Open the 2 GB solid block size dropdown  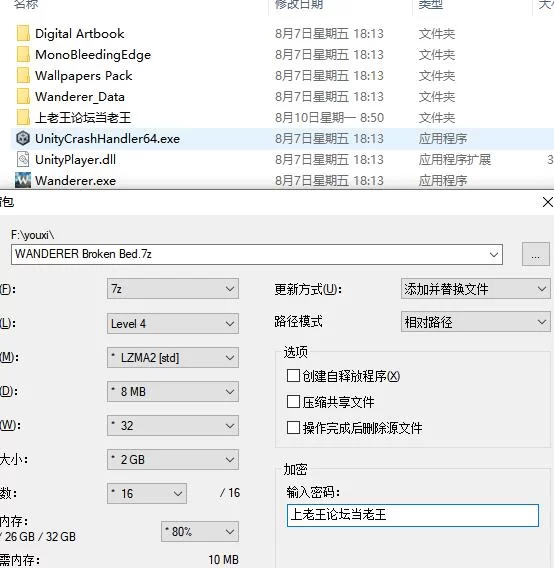point(173,460)
